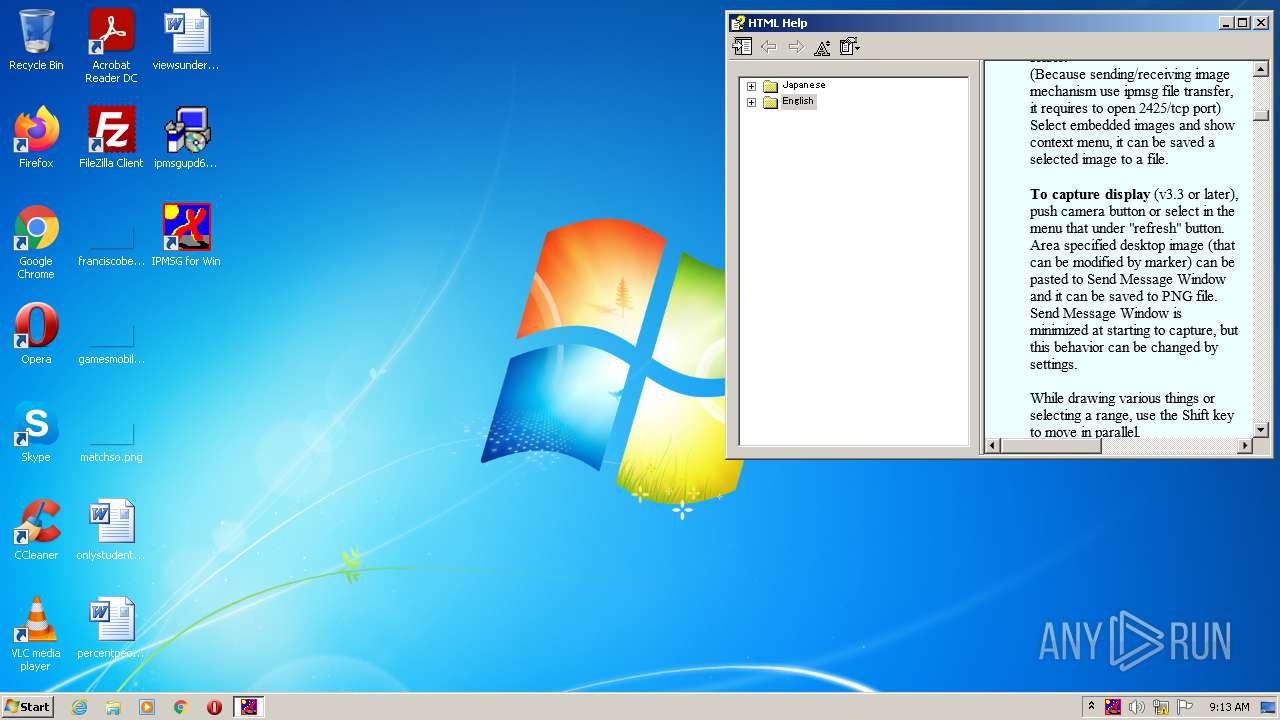Open Chrome from the taskbar
The width and height of the screenshot is (1280, 720).
pos(181,707)
